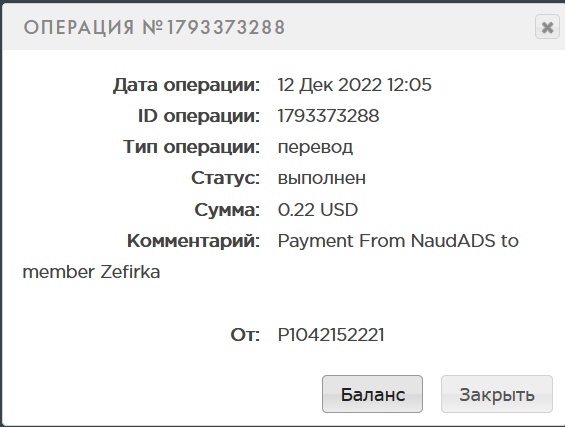This screenshot has height=427, width=565.
Task: Click the Дата операции label
Action: (x=186, y=85)
